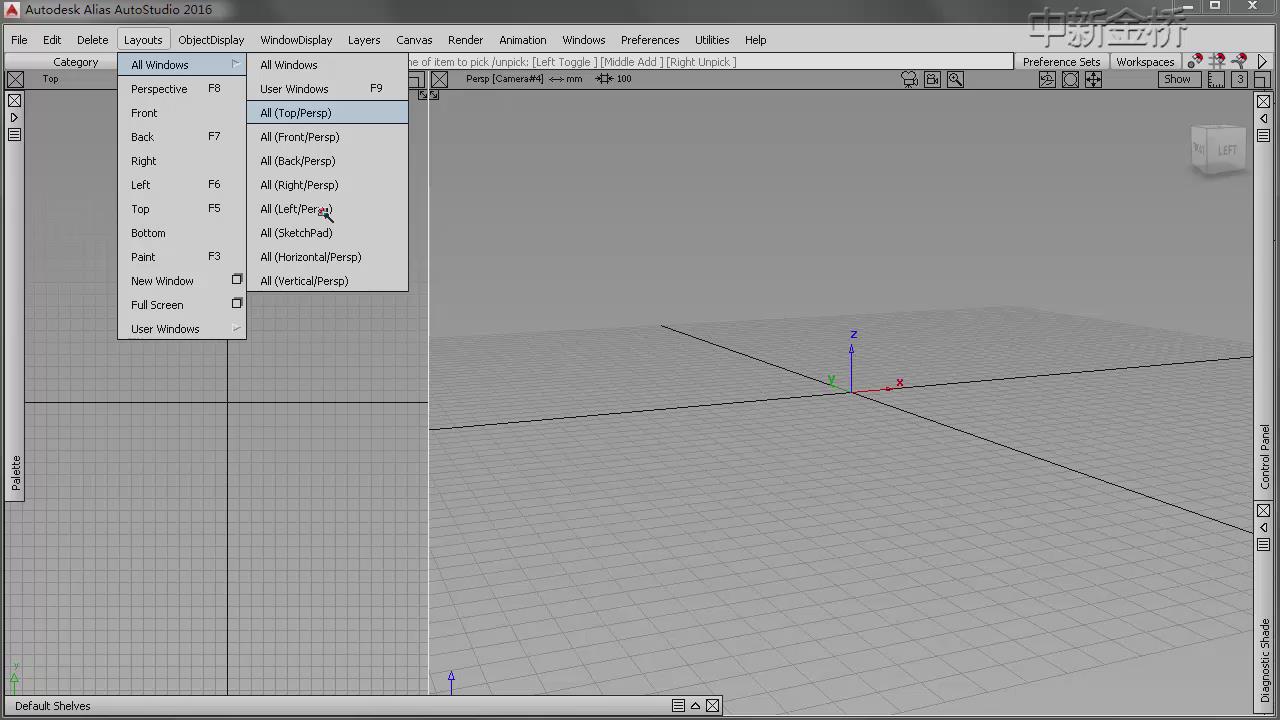Choose All (Front/Persp) layout

(x=328, y=137)
